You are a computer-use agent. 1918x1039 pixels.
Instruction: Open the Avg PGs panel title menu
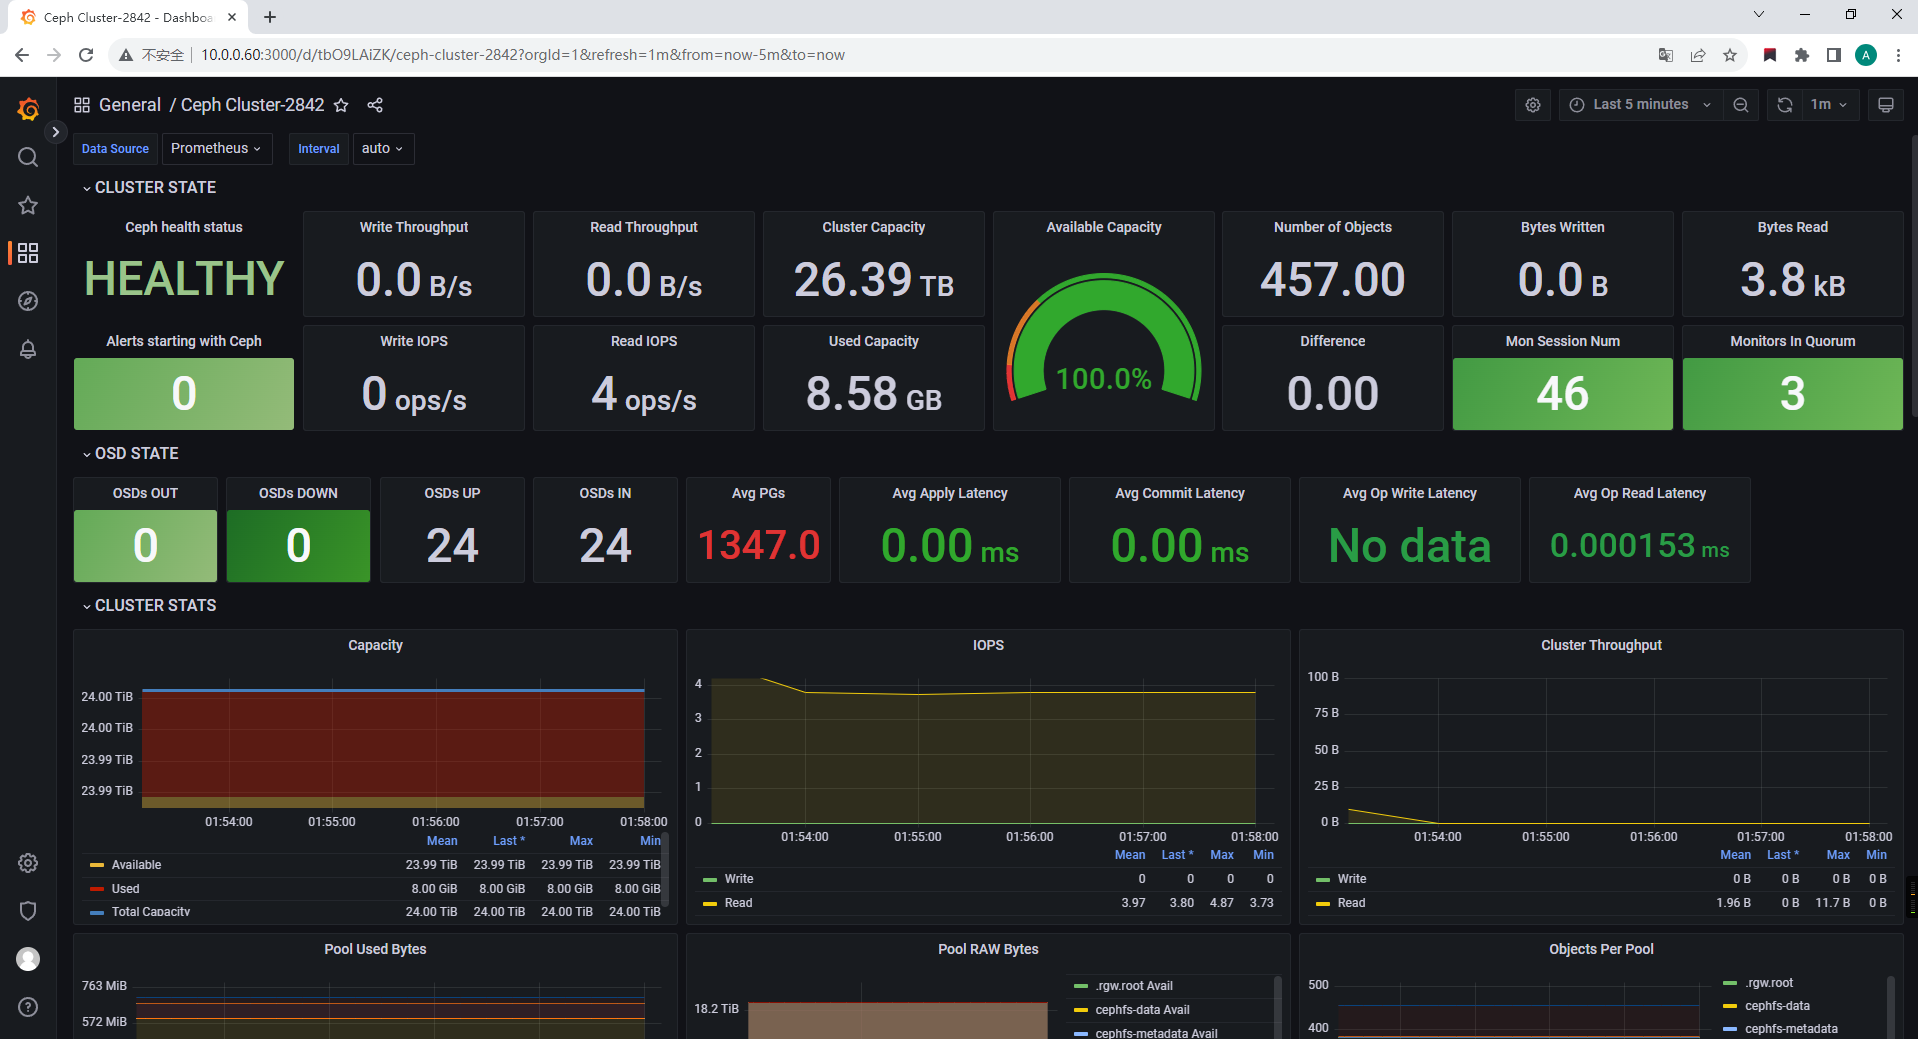(x=758, y=494)
